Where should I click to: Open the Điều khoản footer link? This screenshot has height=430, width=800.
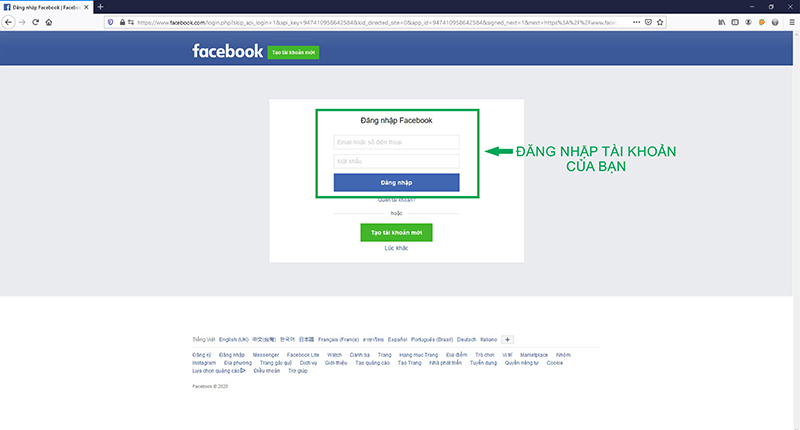click(267, 371)
